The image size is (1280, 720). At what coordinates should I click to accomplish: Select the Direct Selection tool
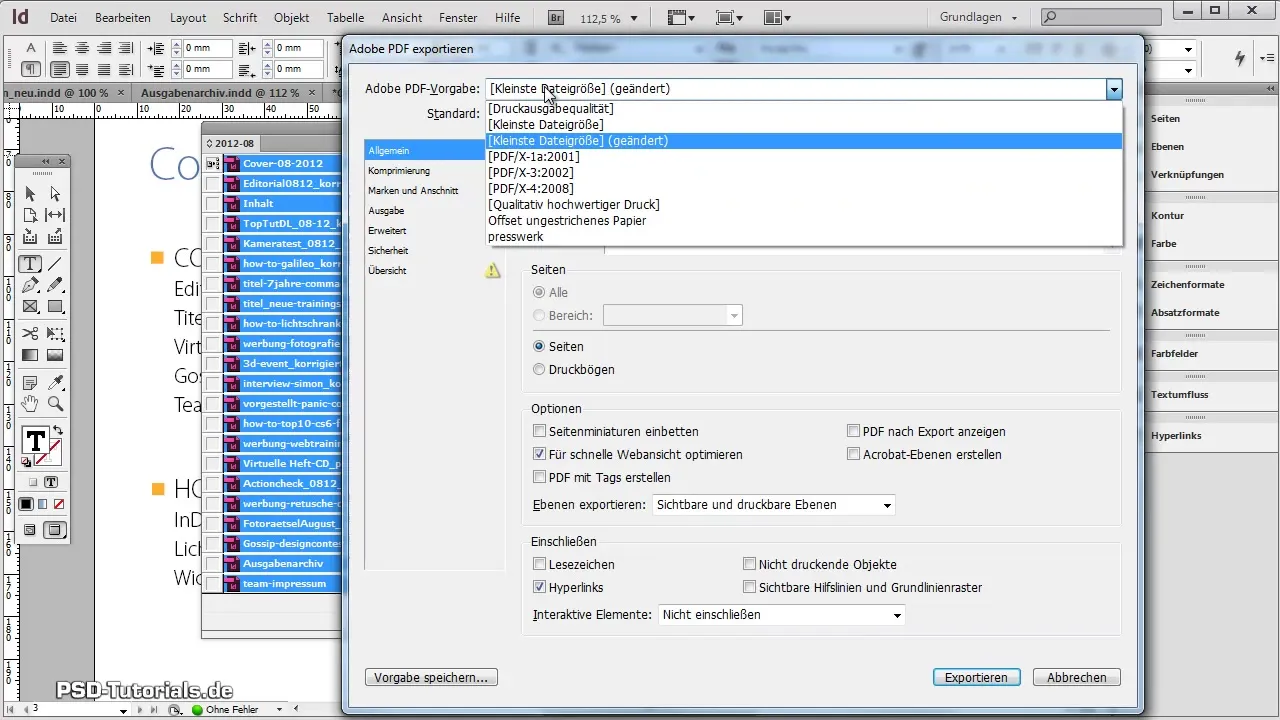tap(55, 193)
